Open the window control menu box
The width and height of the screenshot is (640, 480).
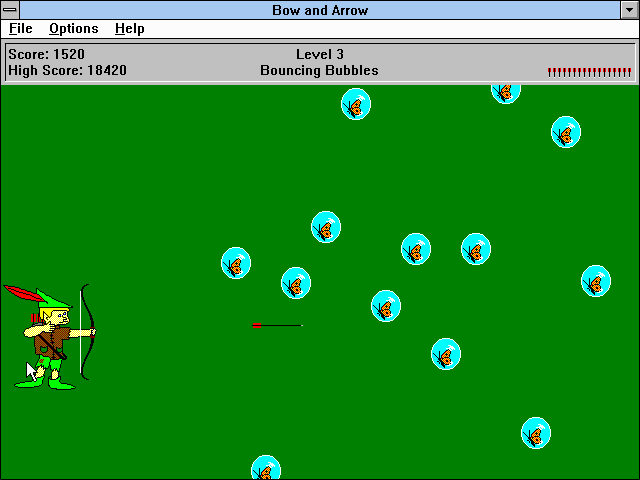tap(11, 10)
